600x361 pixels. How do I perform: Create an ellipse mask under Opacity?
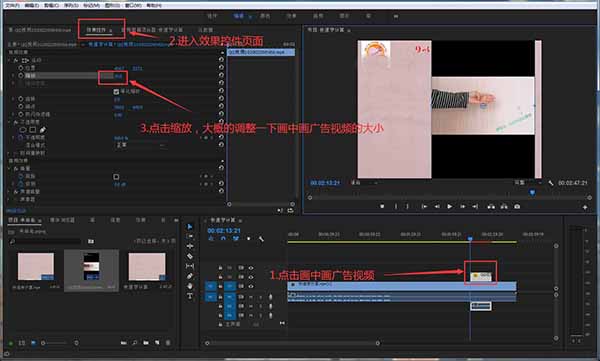tap(23, 130)
